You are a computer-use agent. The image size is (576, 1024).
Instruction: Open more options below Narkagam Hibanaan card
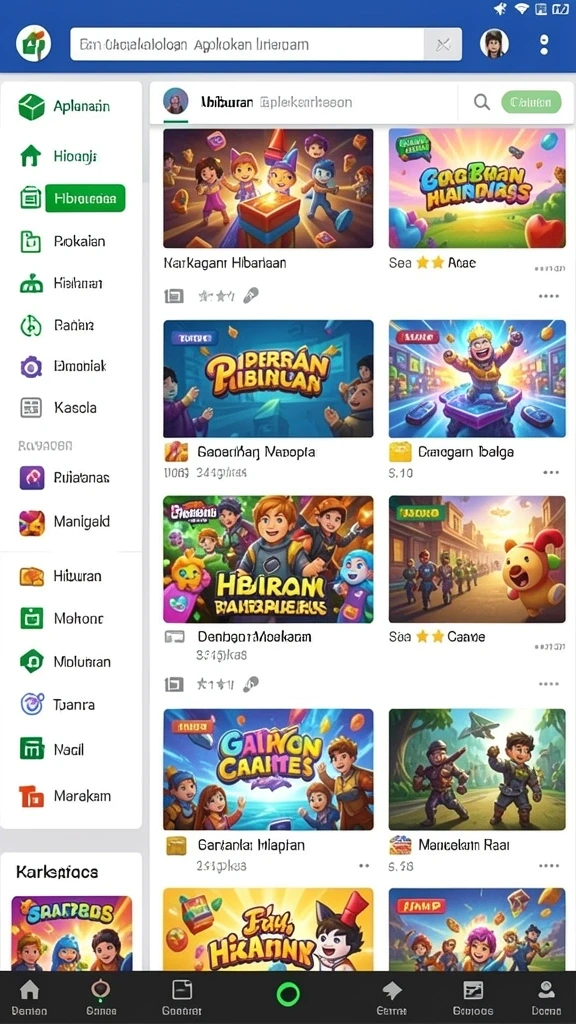click(549, 296)
